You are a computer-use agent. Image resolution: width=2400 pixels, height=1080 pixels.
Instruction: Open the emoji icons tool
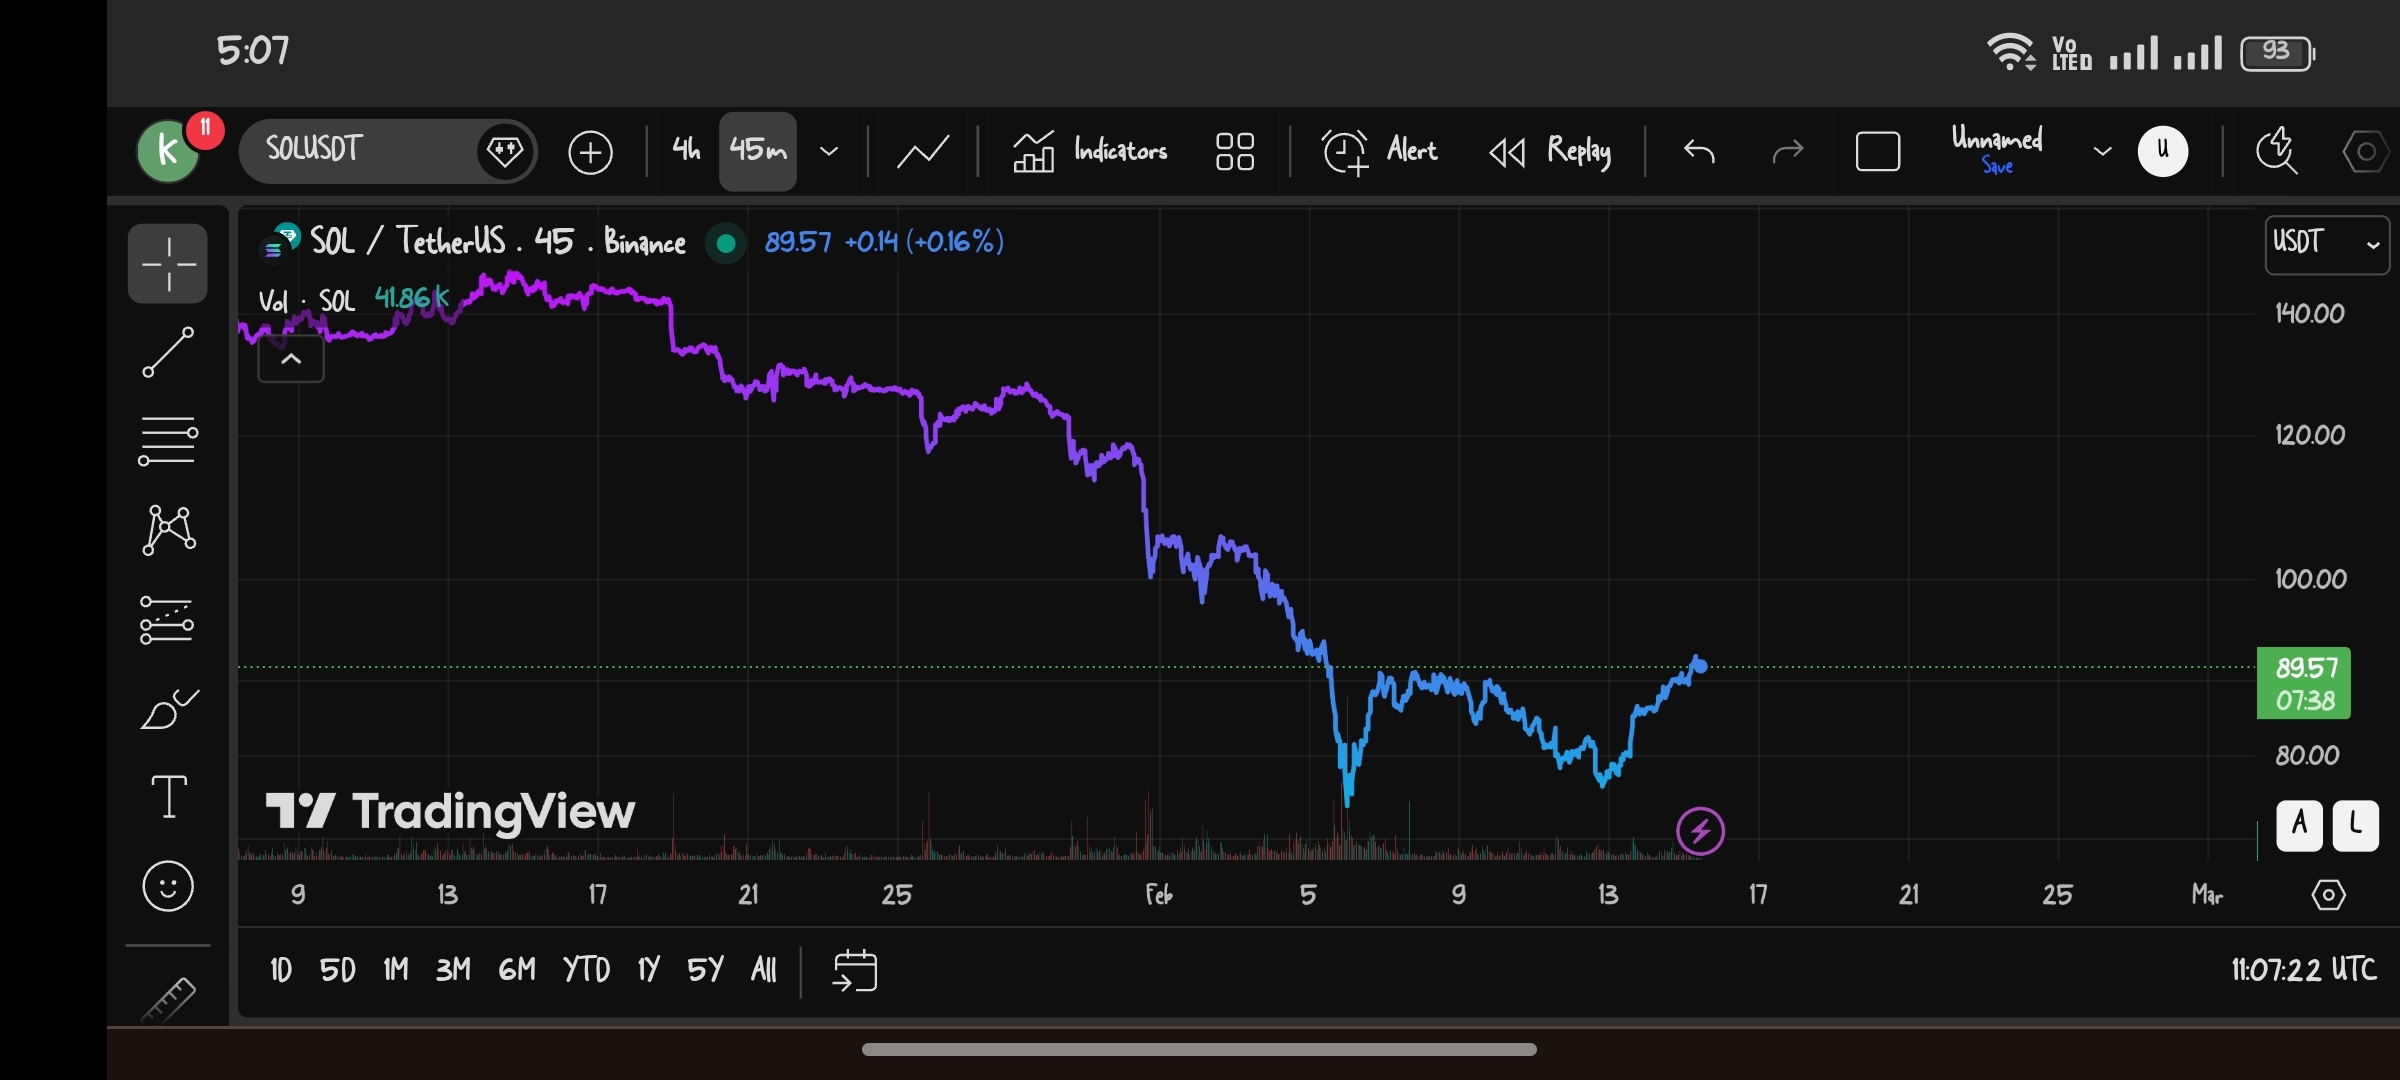(167, 886)
